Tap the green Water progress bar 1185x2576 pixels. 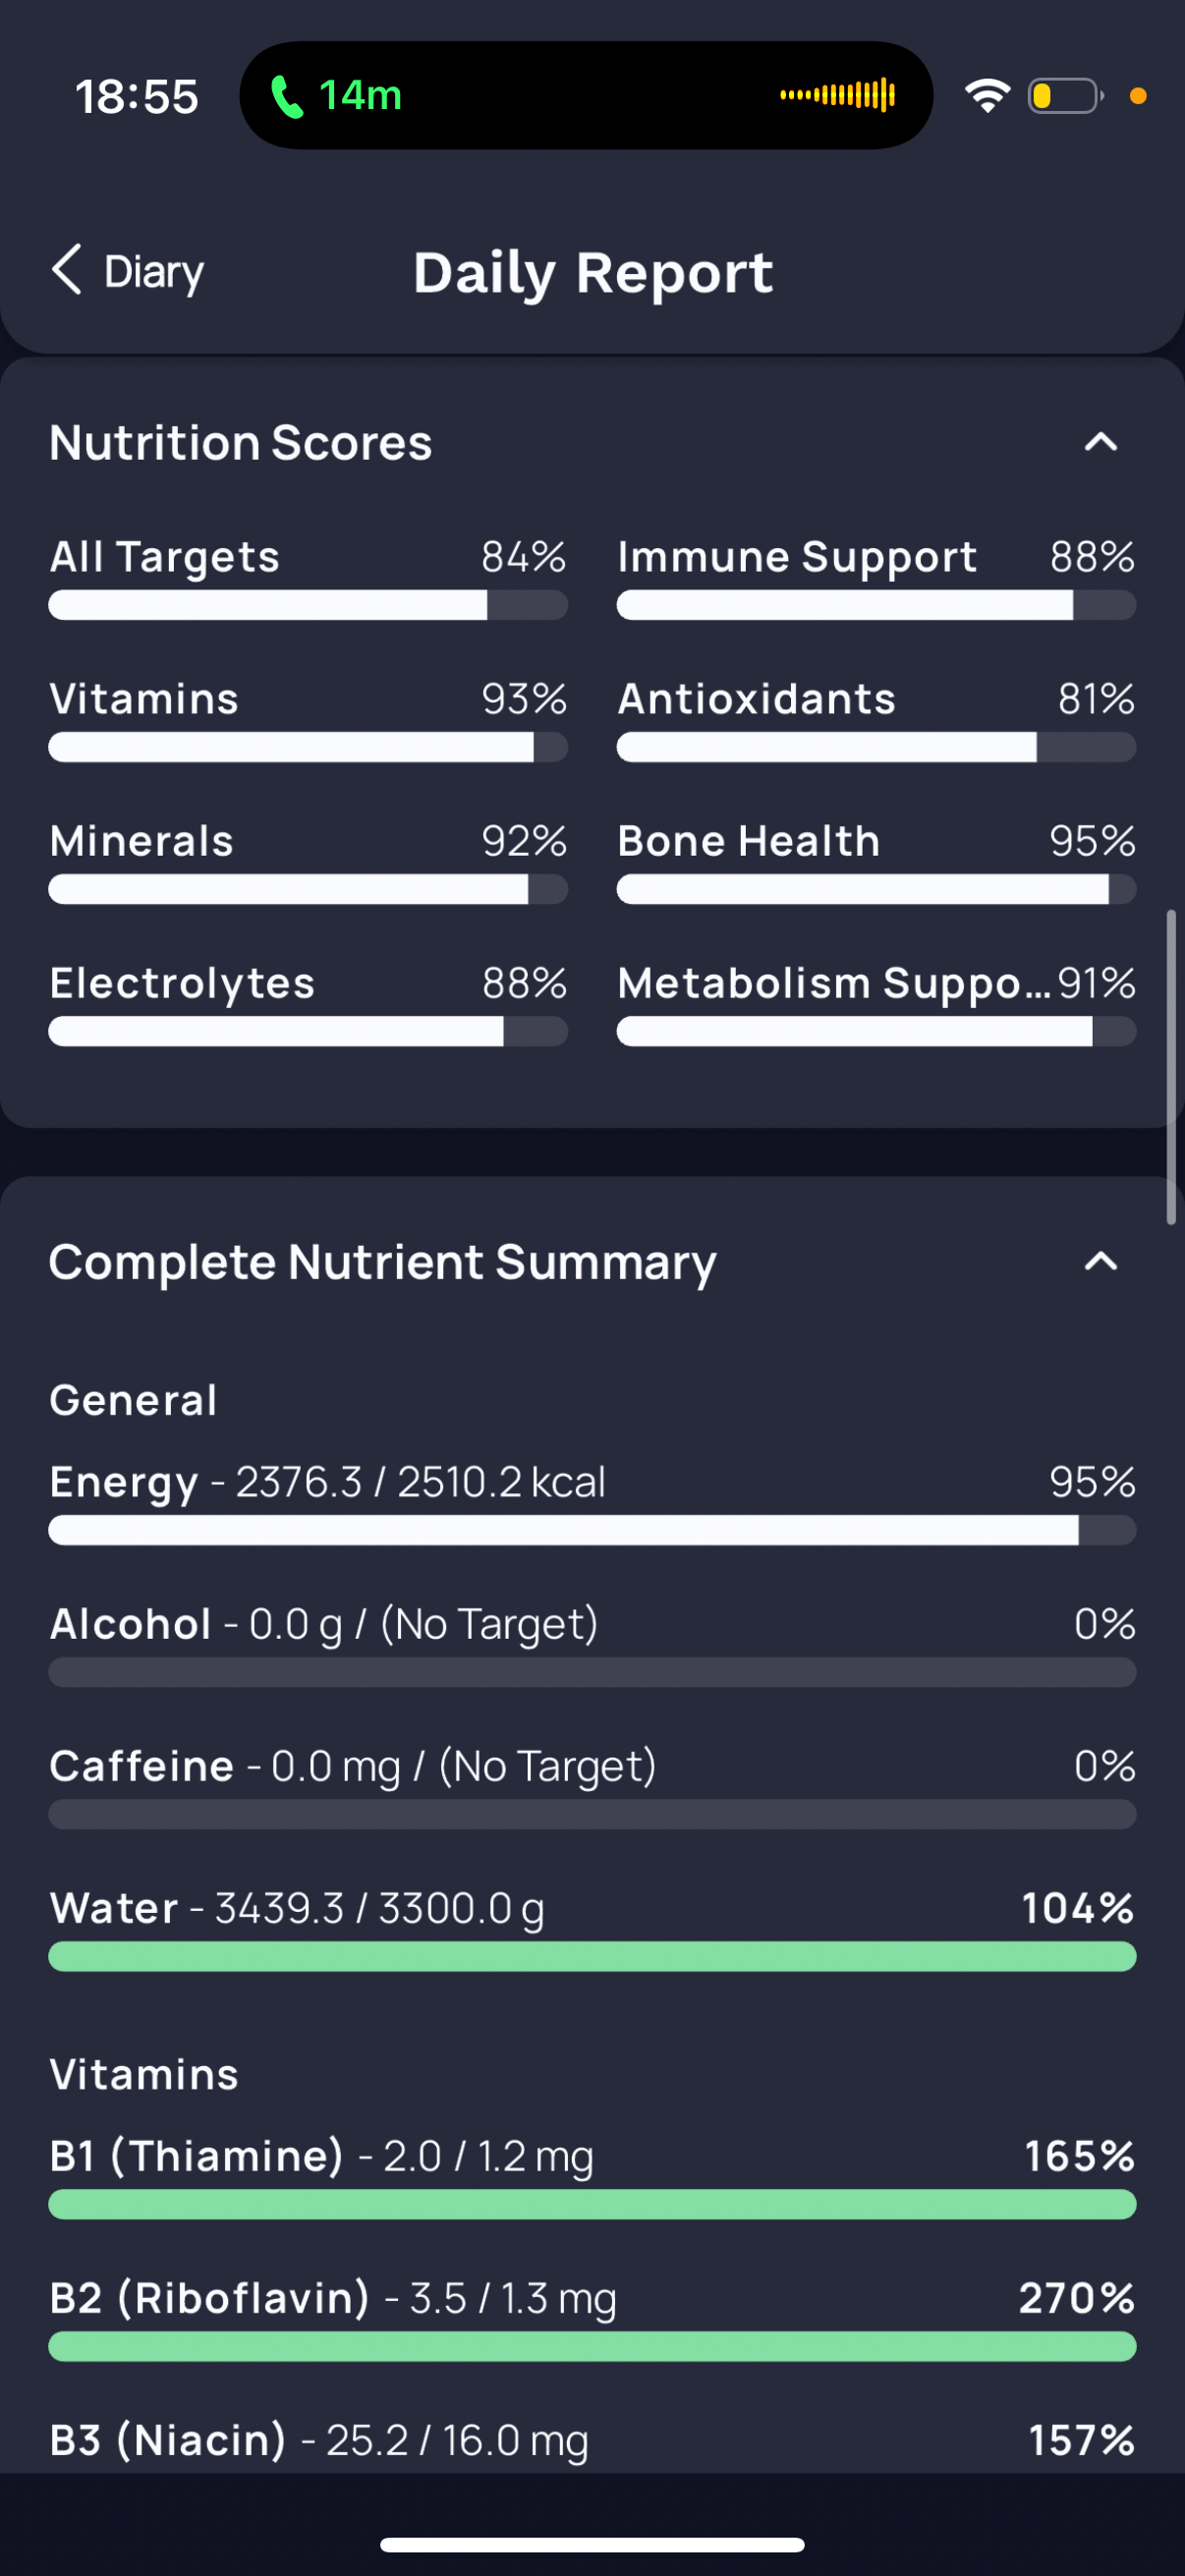click(x=592, y=1956)
